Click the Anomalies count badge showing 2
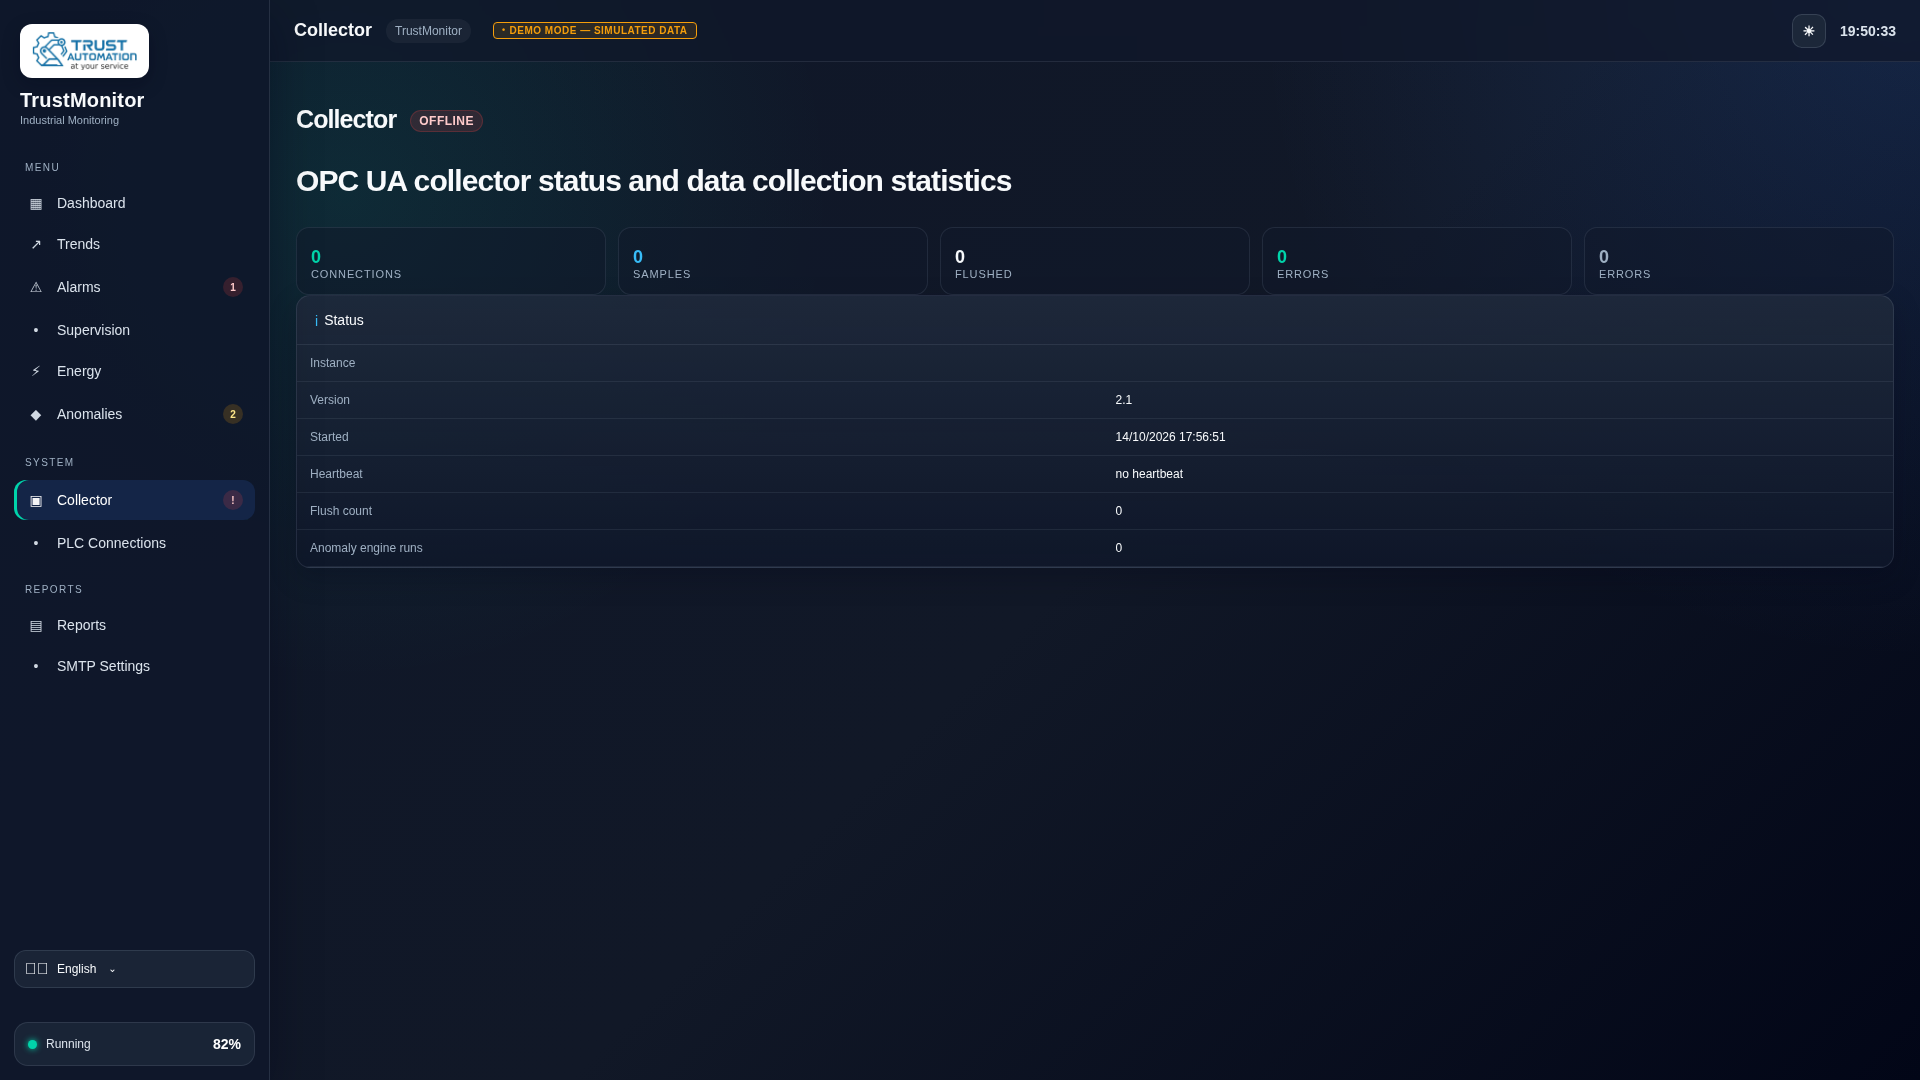1920x1080 pixels. point(233,414)
